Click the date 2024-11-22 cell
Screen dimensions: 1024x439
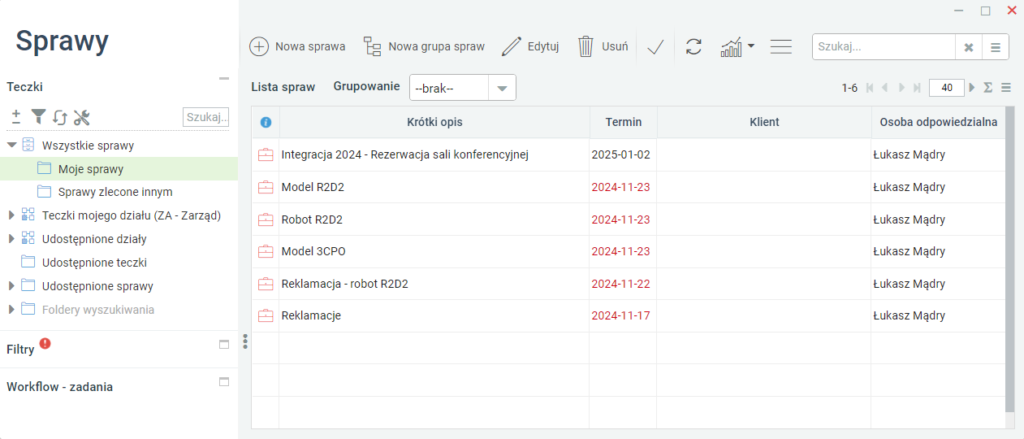click(x=622, y=284)
